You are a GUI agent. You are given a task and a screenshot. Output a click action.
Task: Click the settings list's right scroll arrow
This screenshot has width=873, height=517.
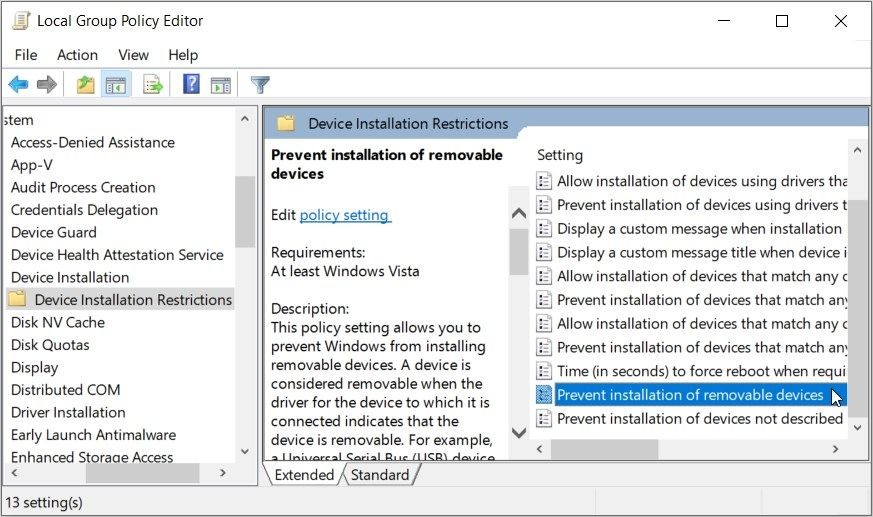pyautogui.click(x=835, y=449)
